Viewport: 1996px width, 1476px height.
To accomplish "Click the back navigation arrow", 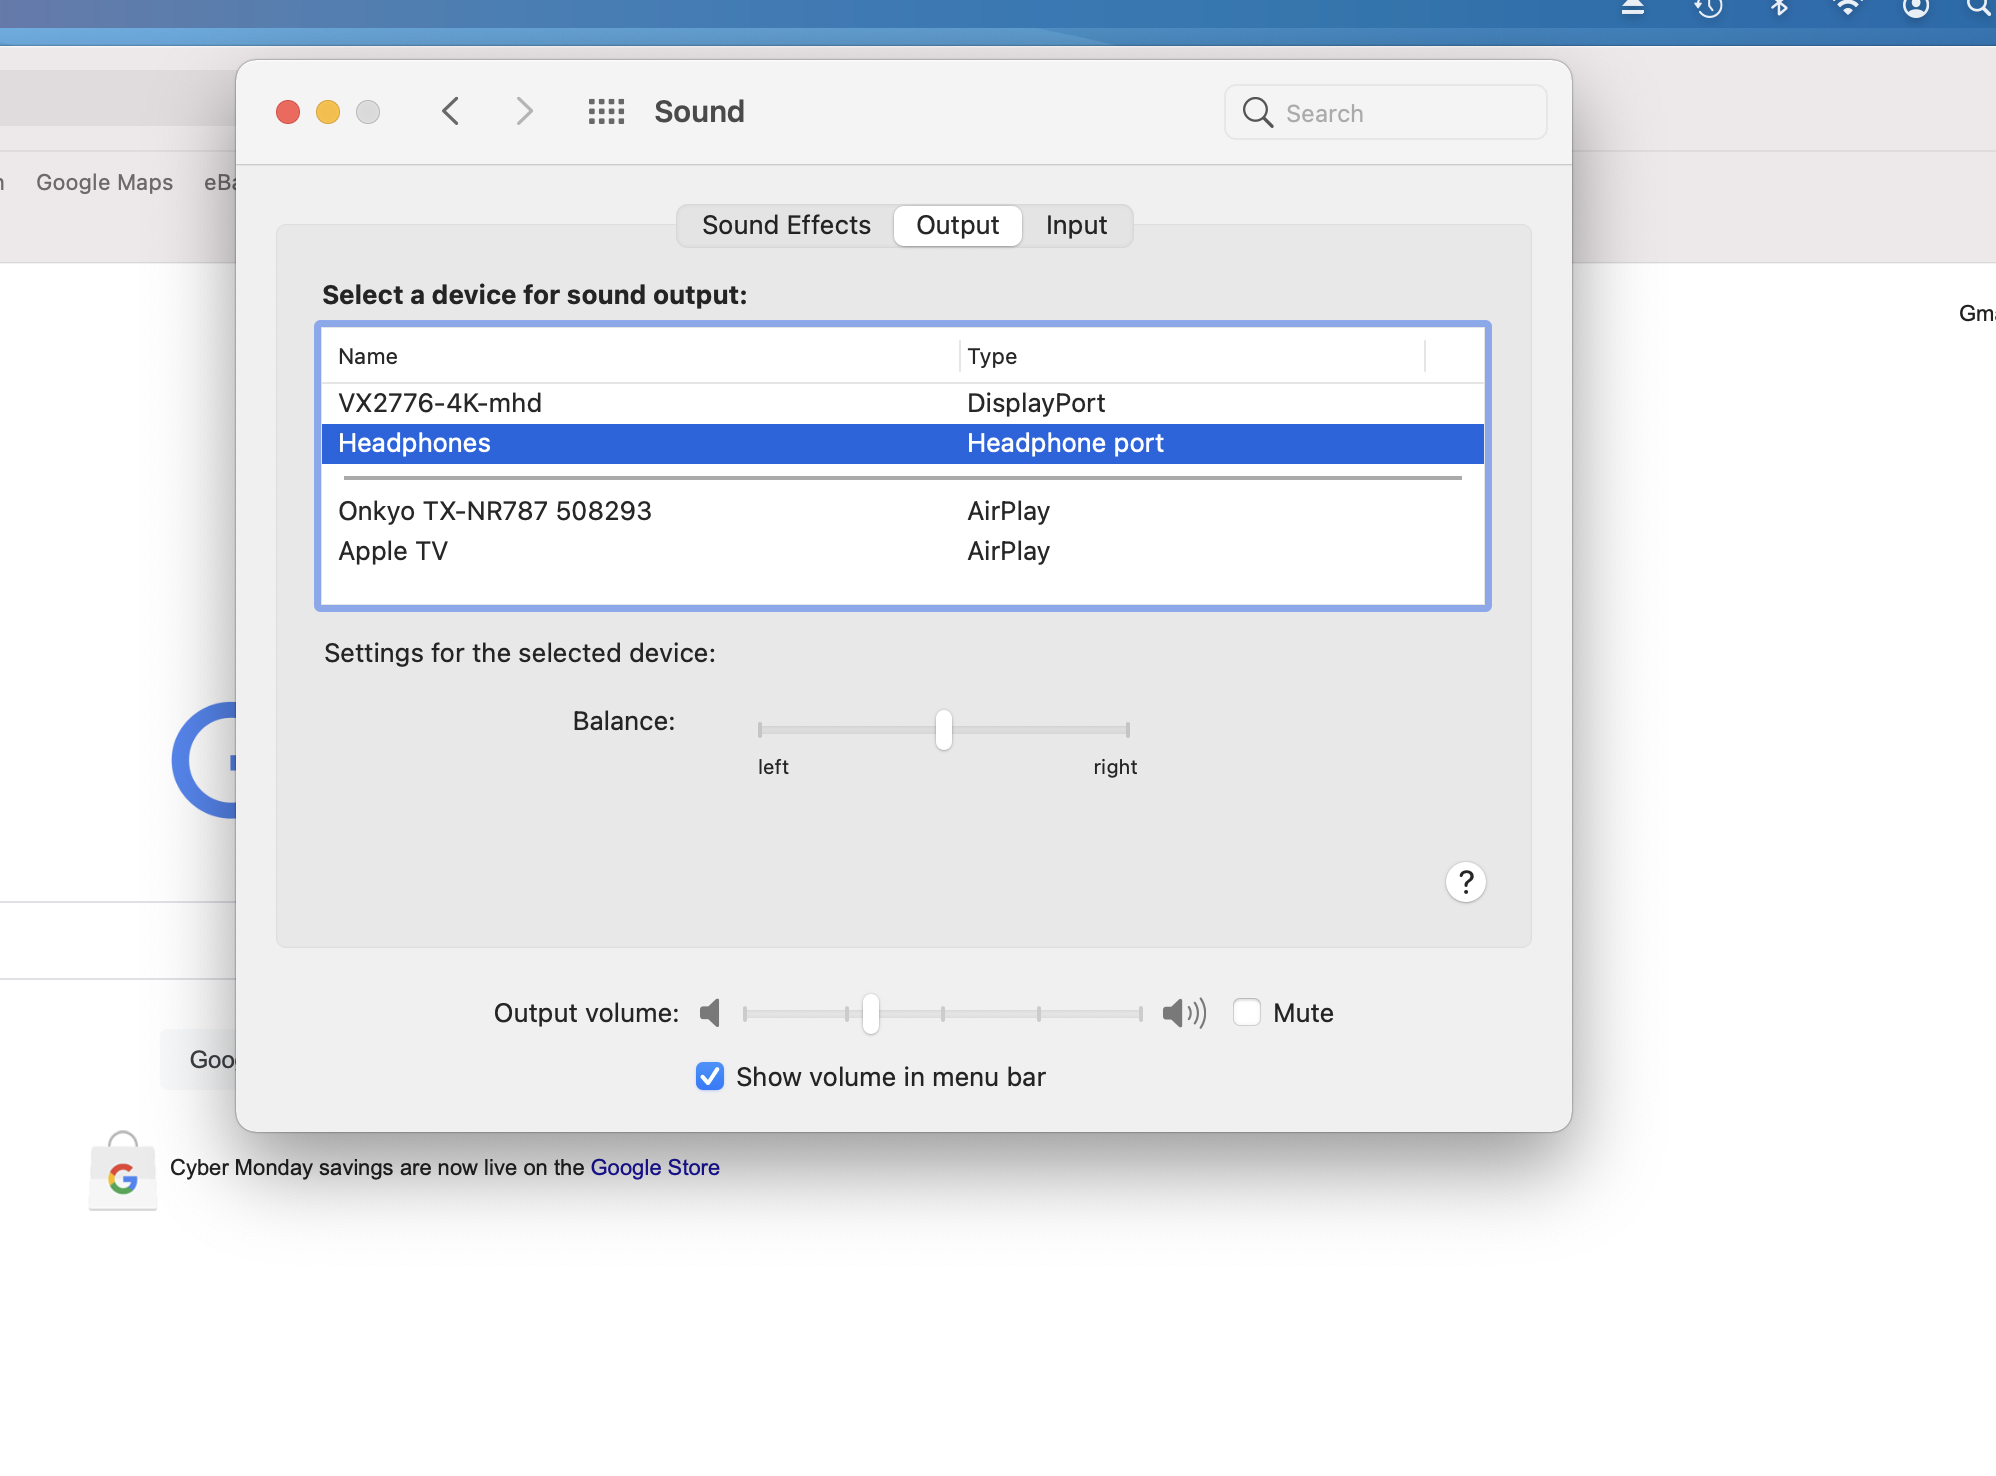I will [x=451, y=111].
